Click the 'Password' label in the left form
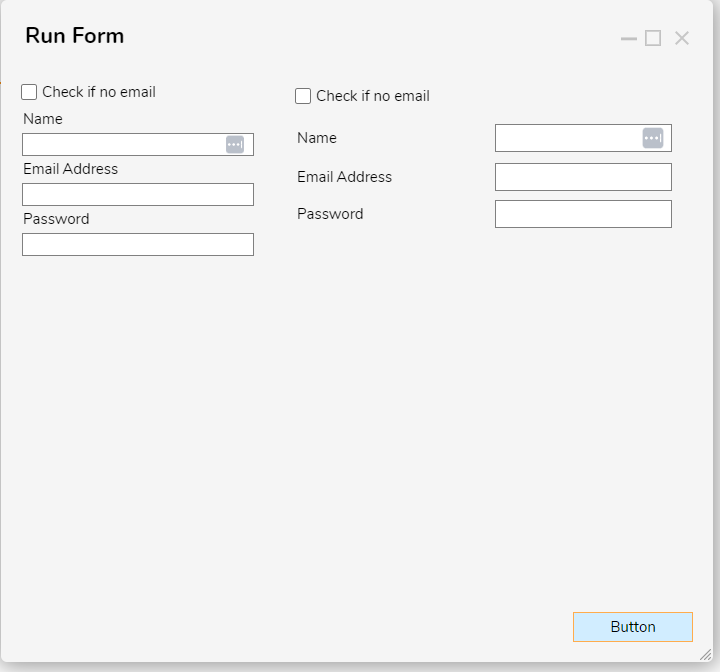The image size is (720, 672). point(56,219)
